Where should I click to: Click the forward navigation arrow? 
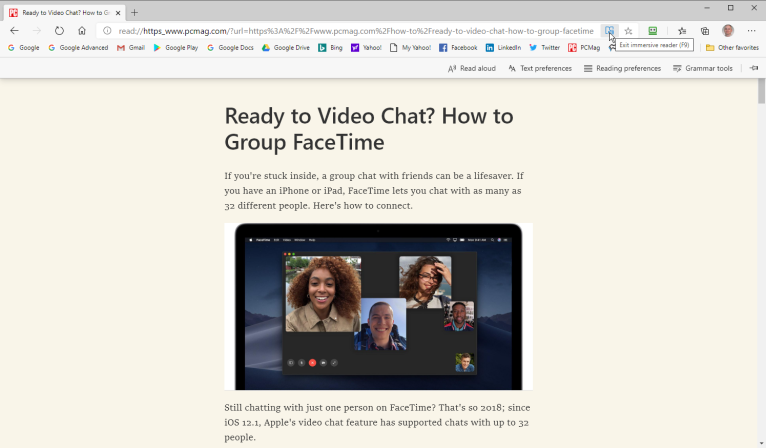37,31
